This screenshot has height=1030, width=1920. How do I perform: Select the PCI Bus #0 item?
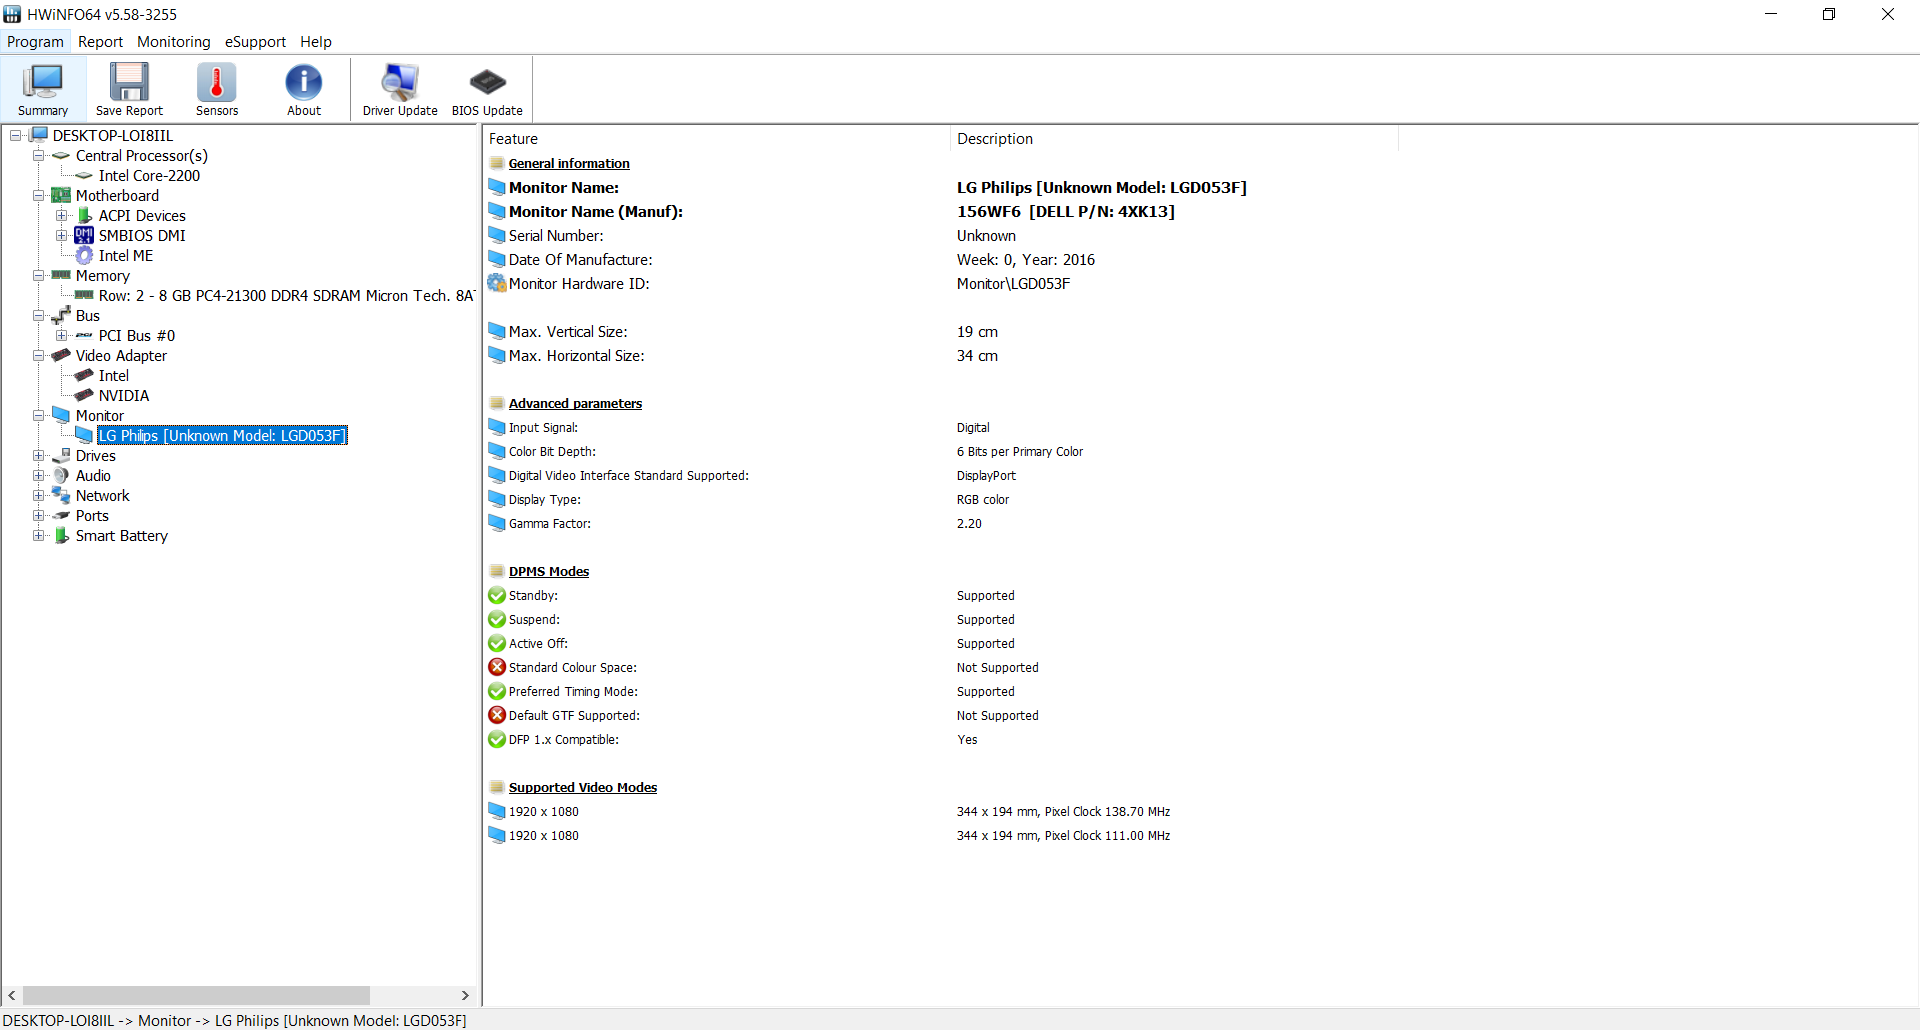(137, 335)
